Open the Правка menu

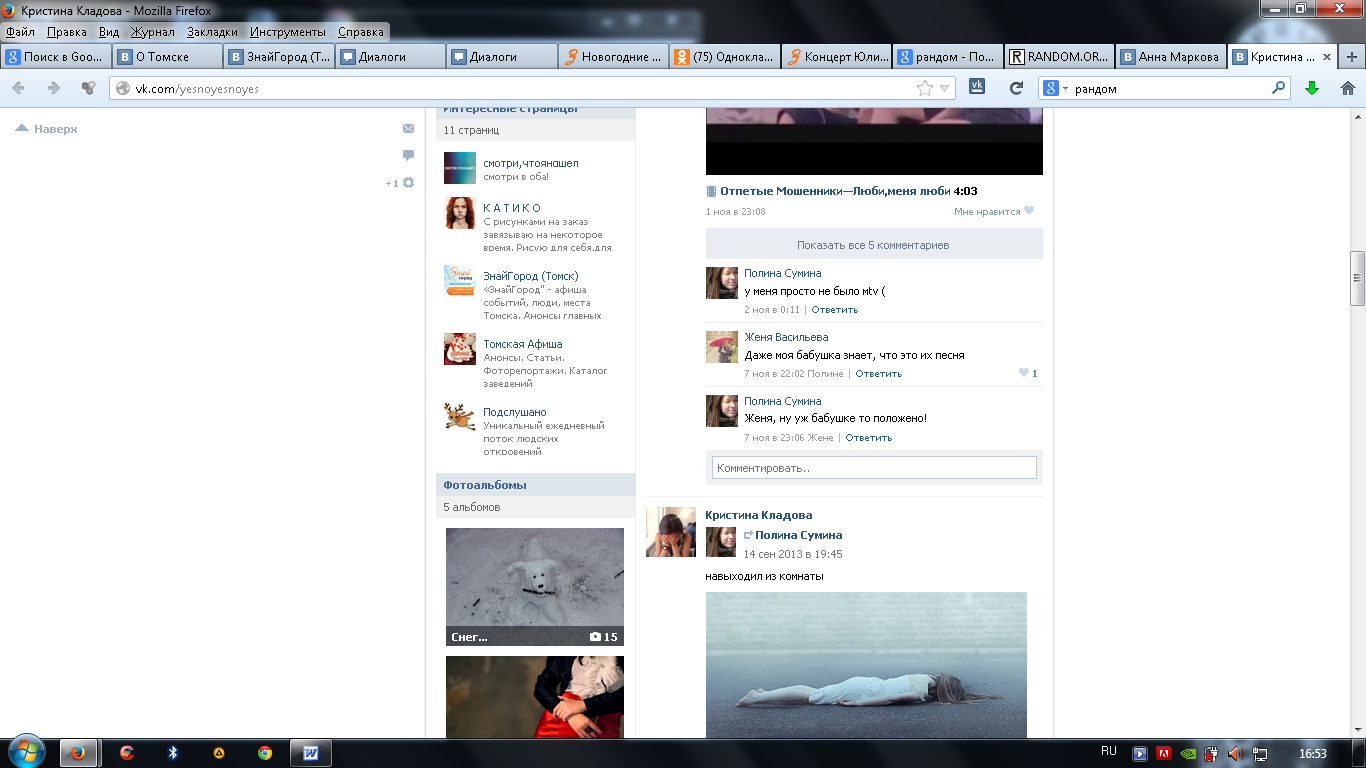pos(66,31)
